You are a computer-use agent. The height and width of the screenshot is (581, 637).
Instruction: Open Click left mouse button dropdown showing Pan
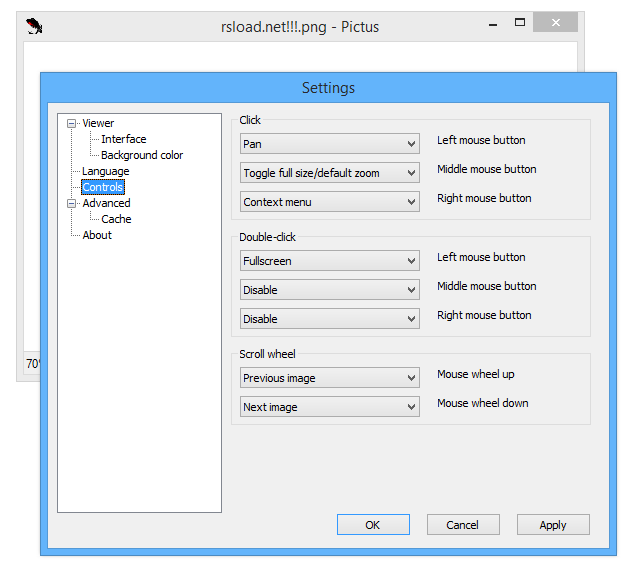click(x=329, y=144)
